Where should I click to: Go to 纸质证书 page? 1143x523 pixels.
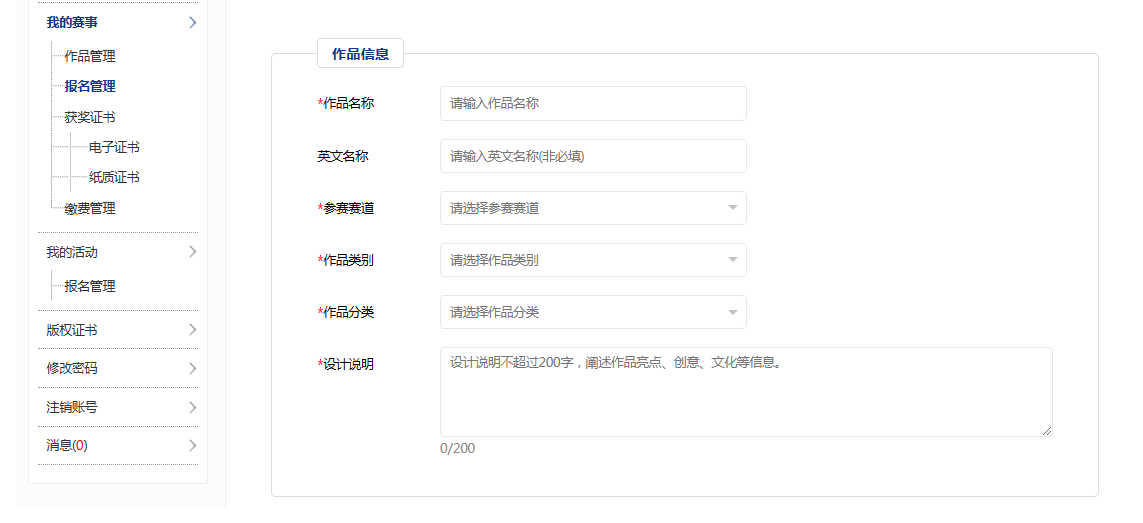coord(114,177)
